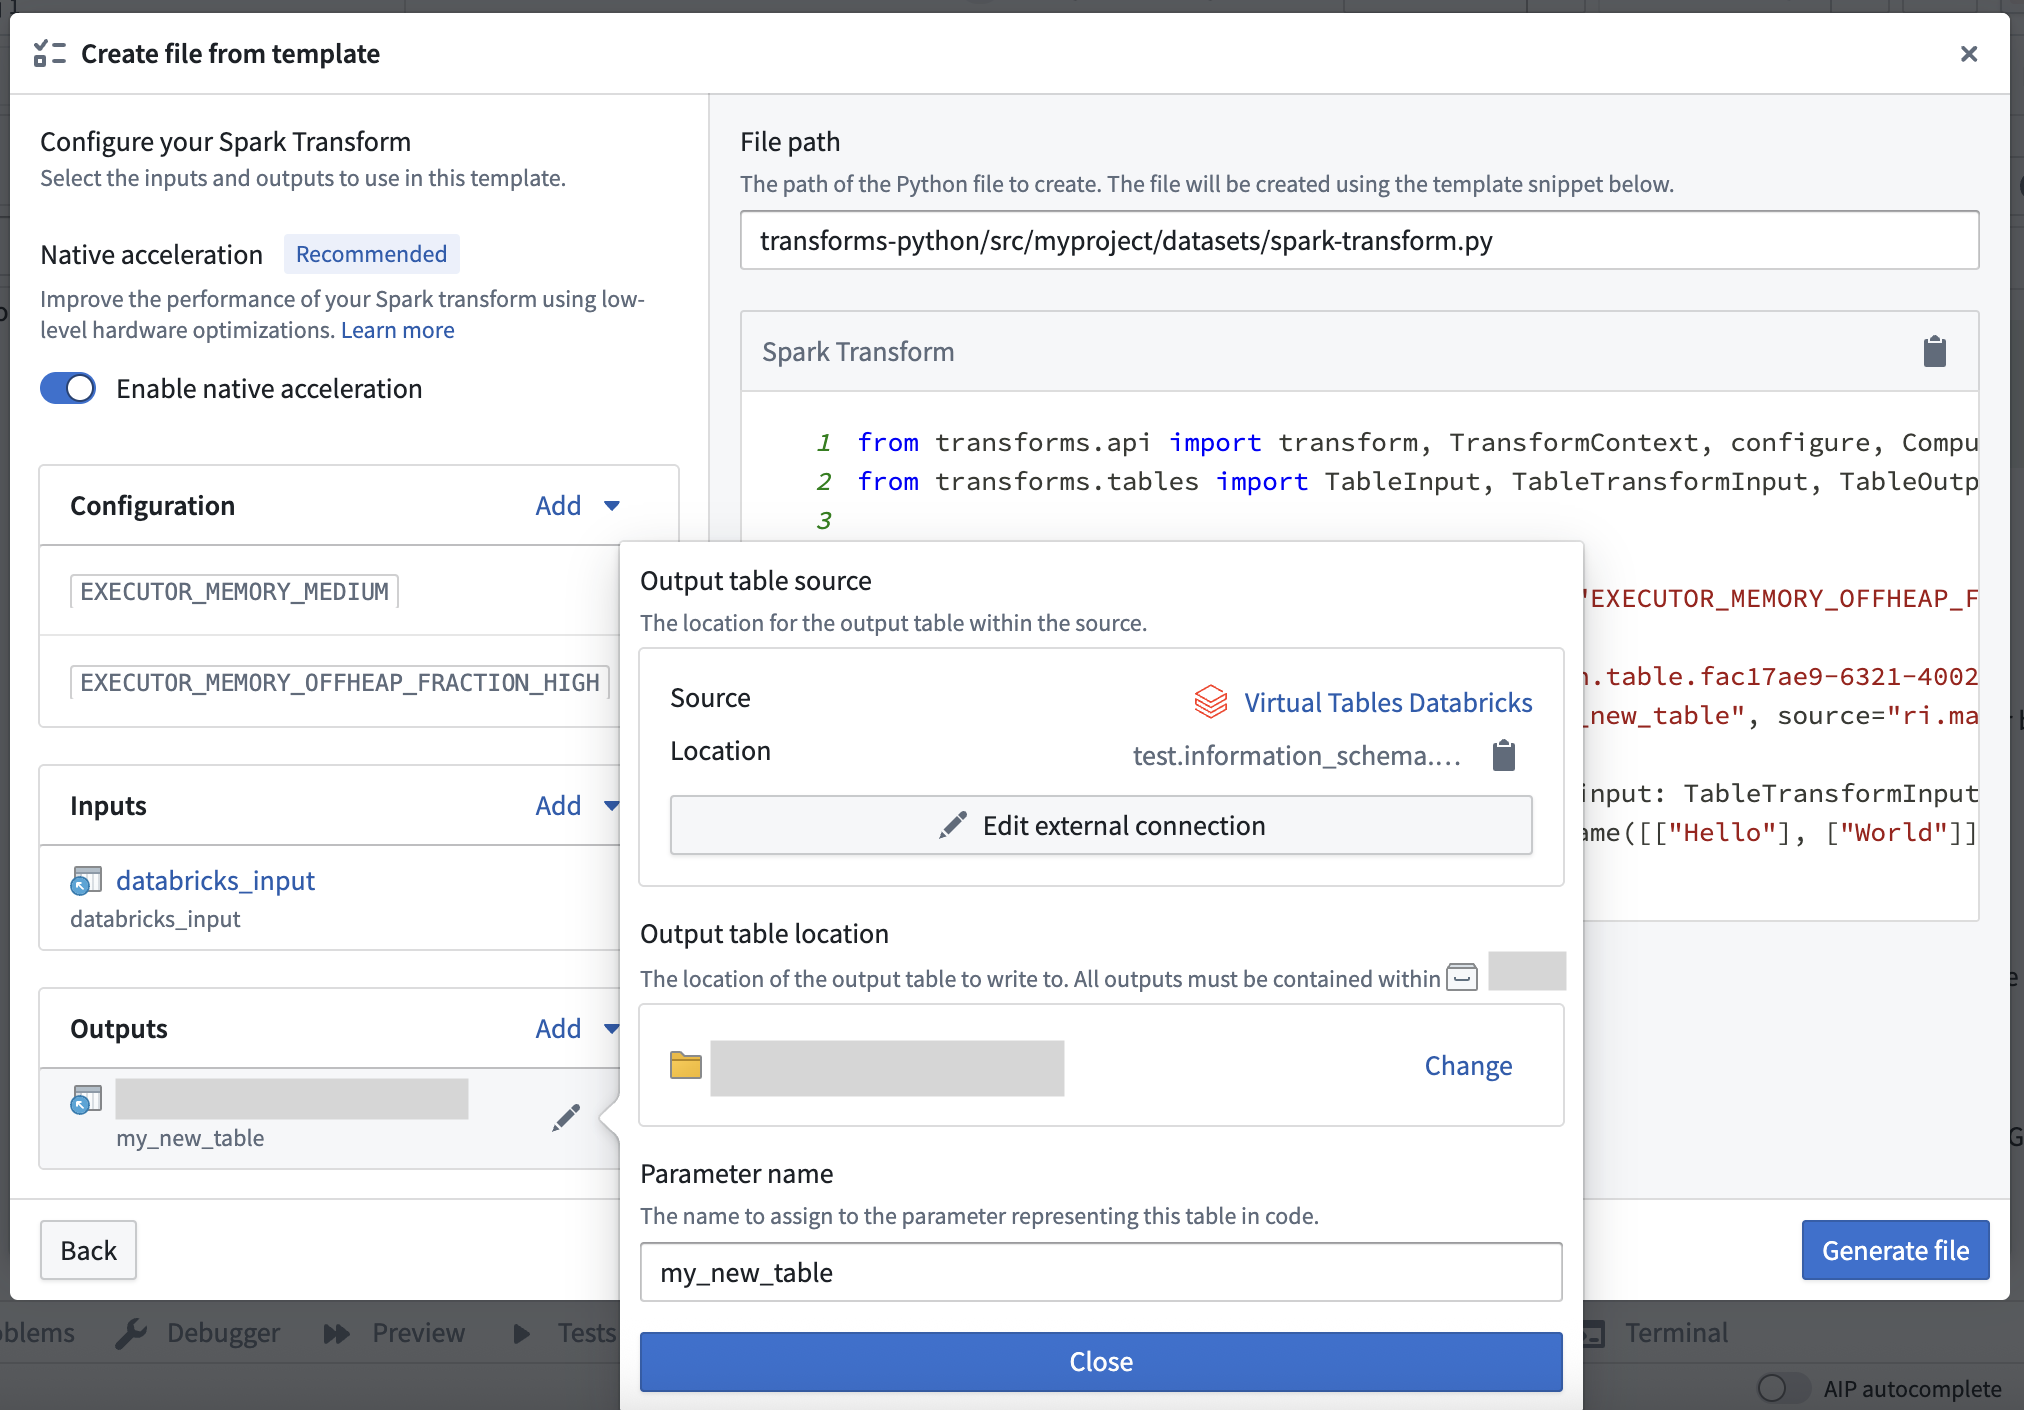Click the my_new_table dataset icon under Outputs
Viewport: 2024px width, 1410px height.
coord(87,1097)
